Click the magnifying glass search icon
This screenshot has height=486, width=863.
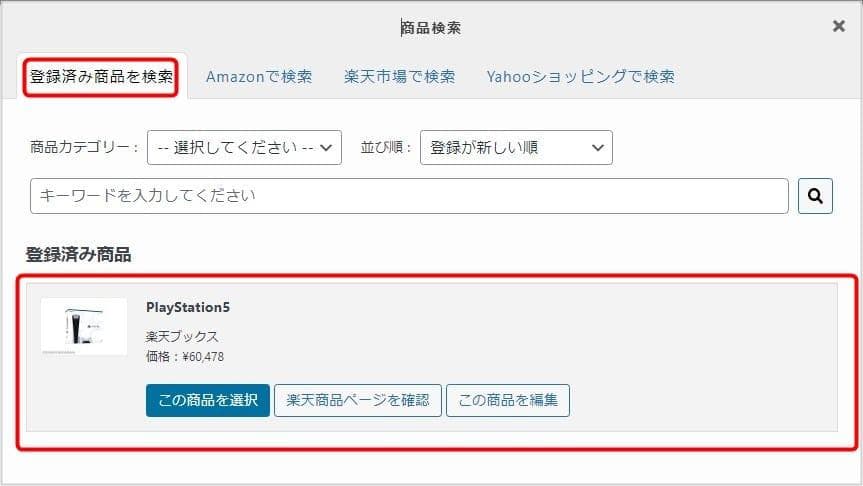[815, 196]
